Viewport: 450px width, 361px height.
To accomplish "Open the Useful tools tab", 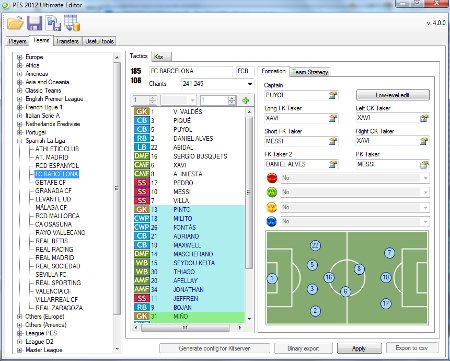I will (99, 41).
